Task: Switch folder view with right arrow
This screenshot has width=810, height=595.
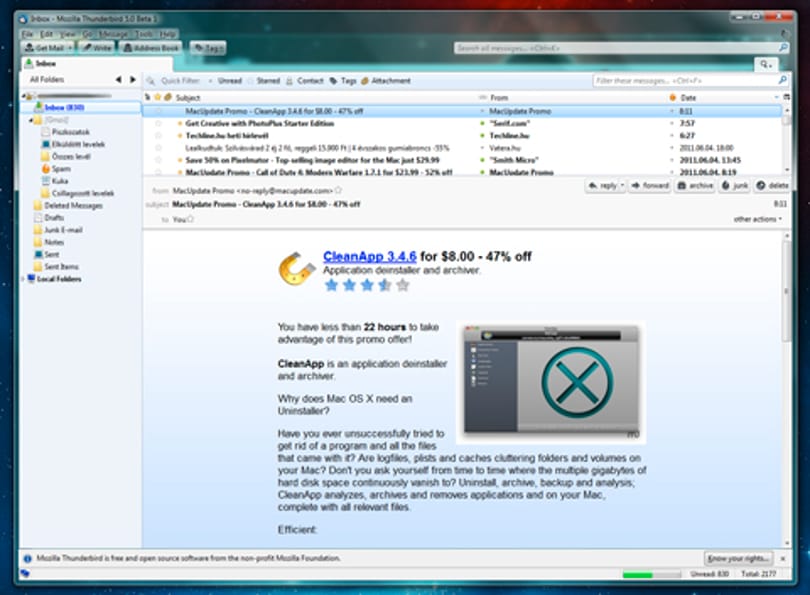Action: (133, 80)
